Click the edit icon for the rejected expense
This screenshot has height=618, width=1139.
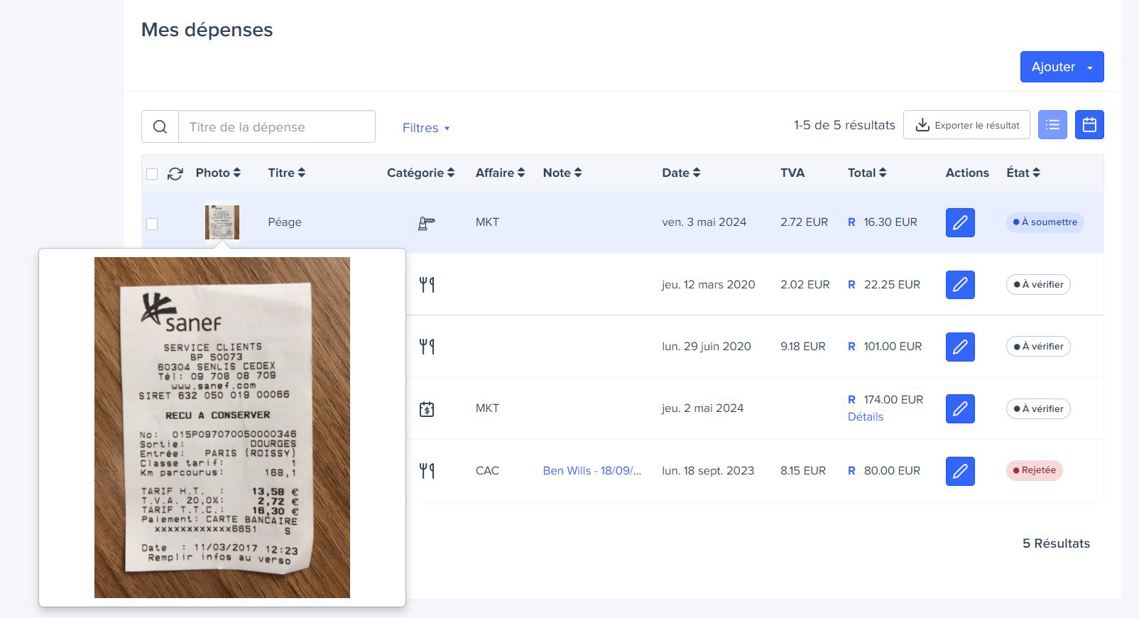point(960,471)
